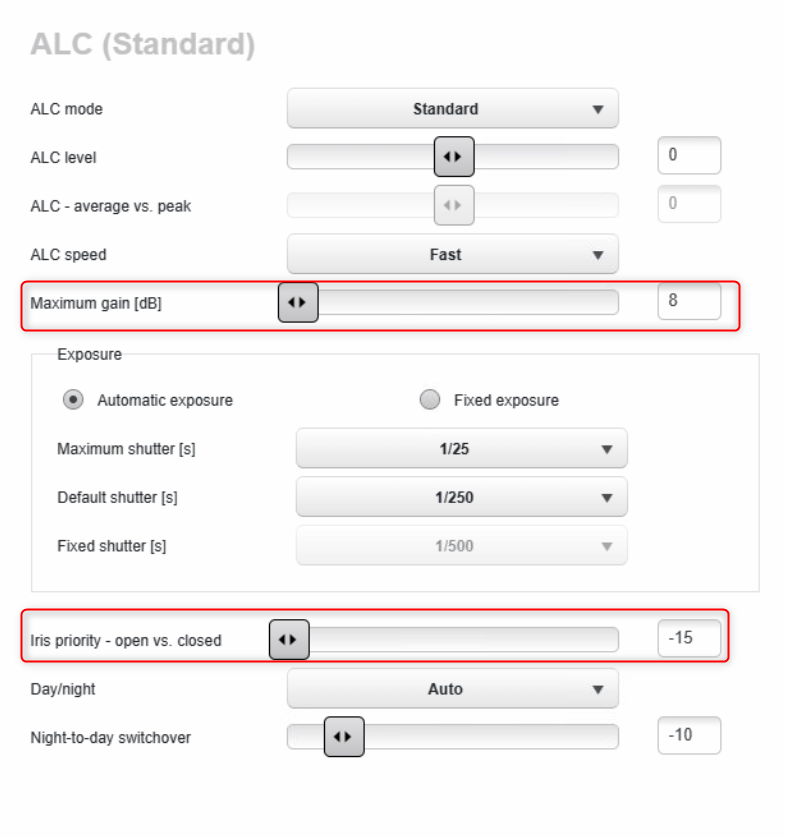Click the Night-to-day switchover slider handle
This screenshot has width=785, height=838.
(x=343, y=737)
